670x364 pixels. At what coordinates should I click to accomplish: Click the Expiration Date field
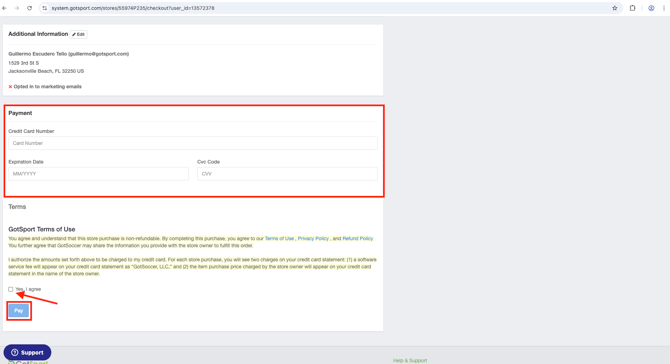98,174
